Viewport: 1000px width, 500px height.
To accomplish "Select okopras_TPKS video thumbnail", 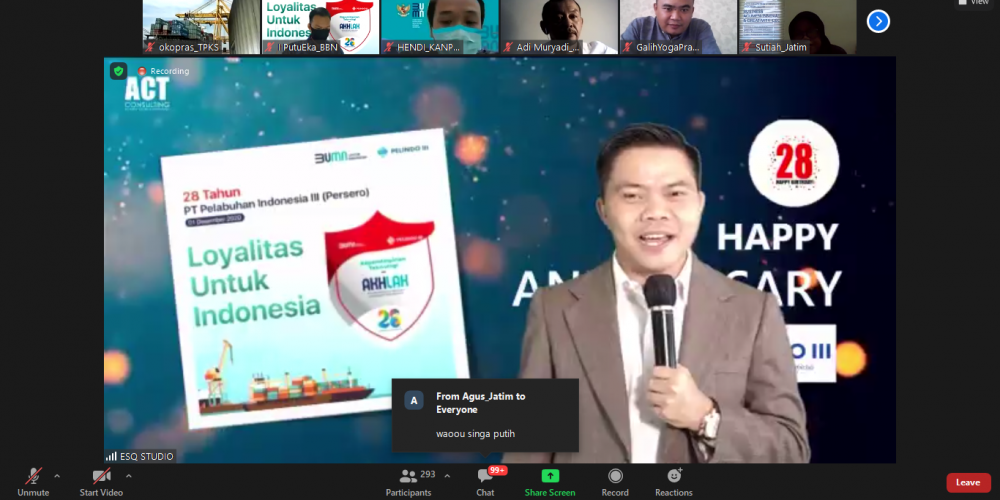I will click(201, 27).
